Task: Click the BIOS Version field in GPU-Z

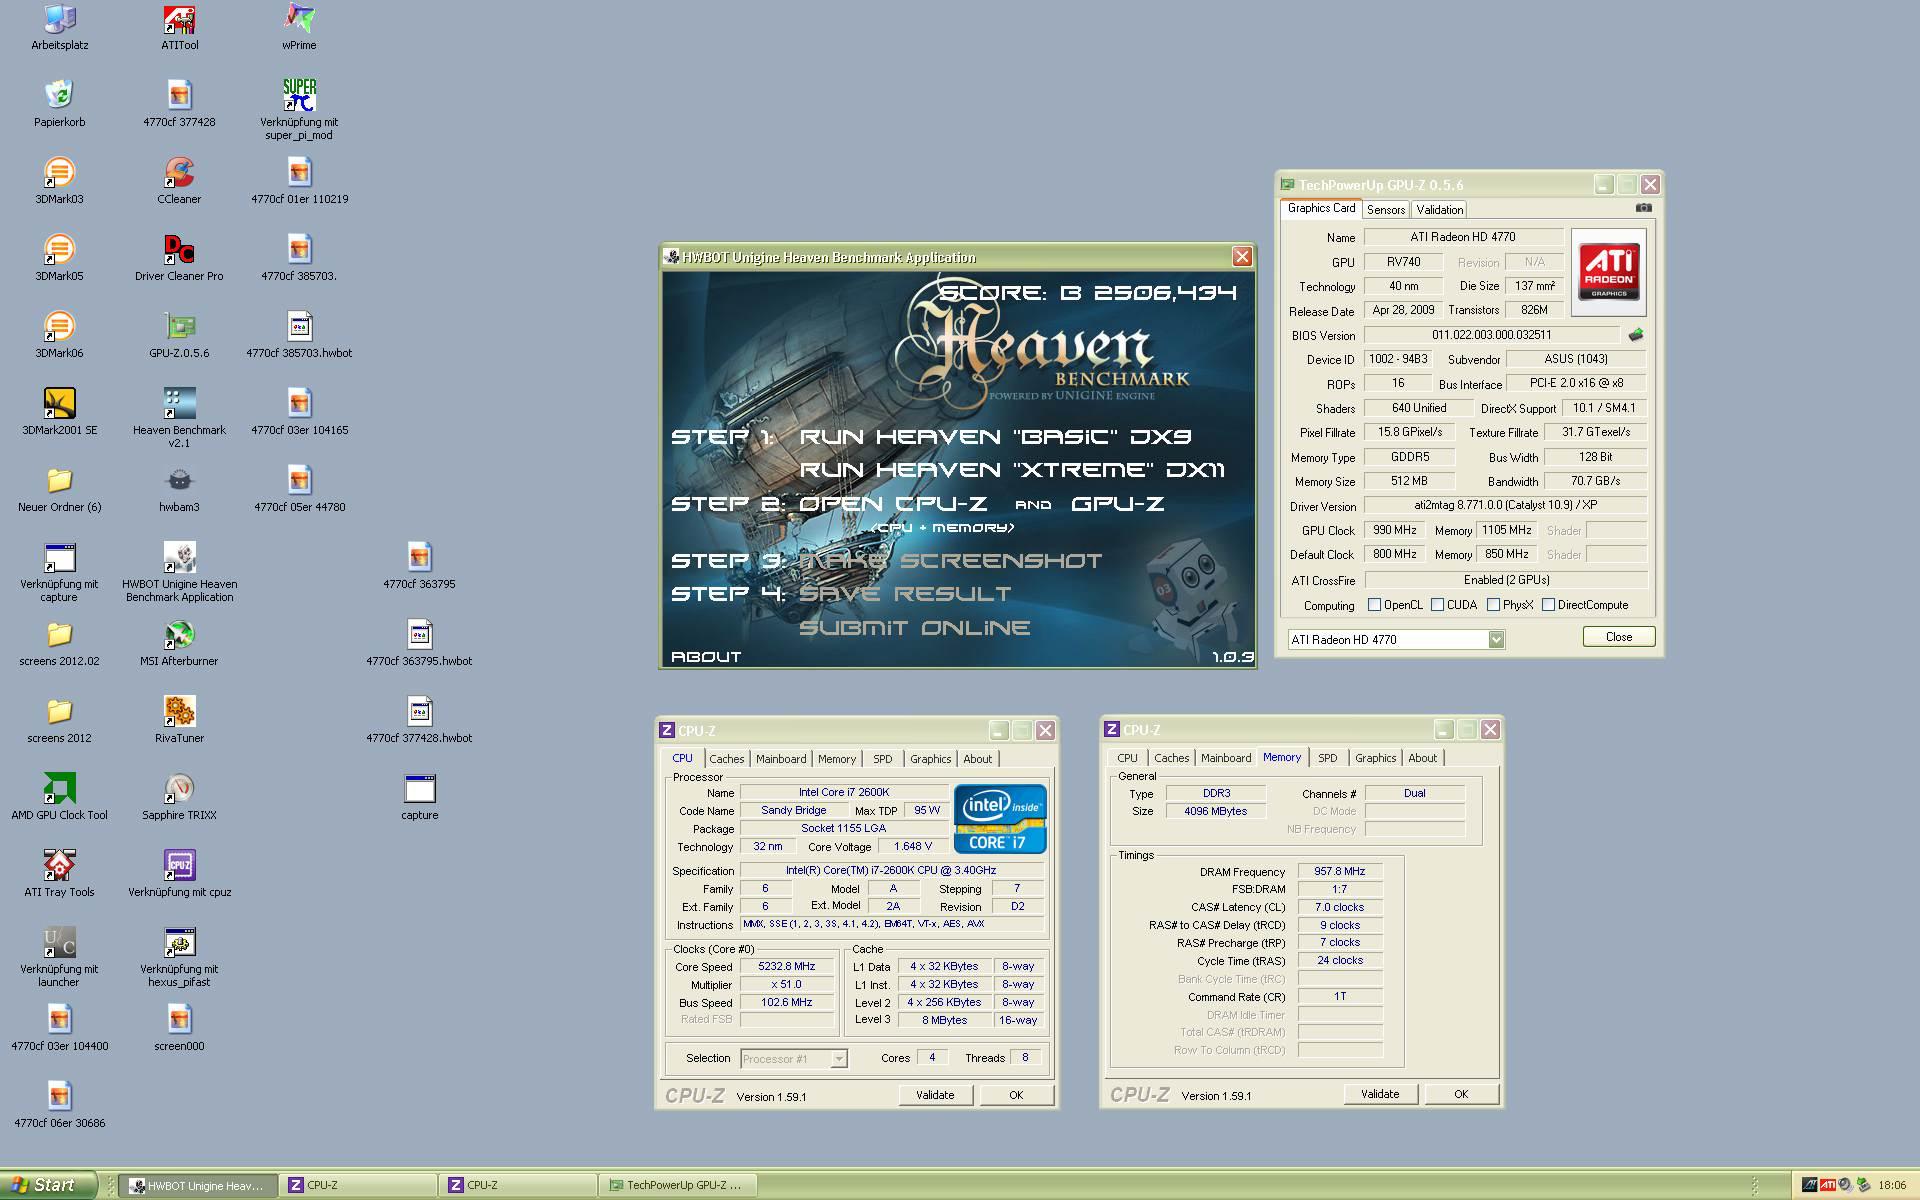Action: [1491, 335]
